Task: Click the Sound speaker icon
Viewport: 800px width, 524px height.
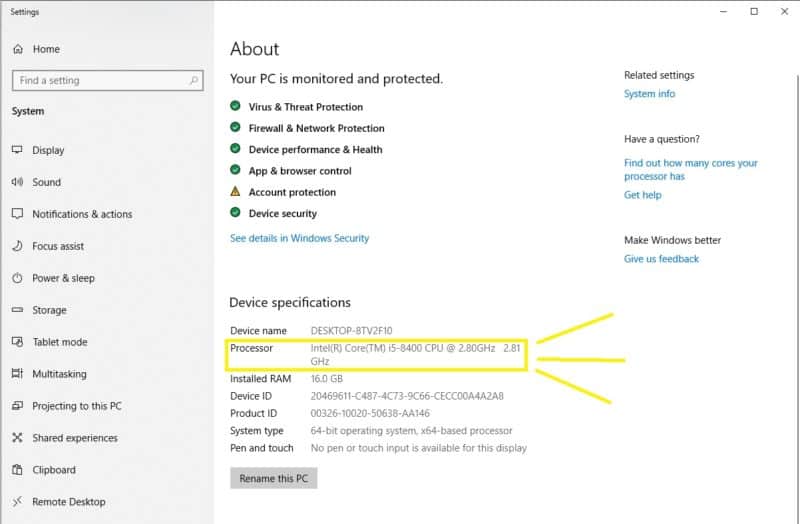Action: (17, 182)
